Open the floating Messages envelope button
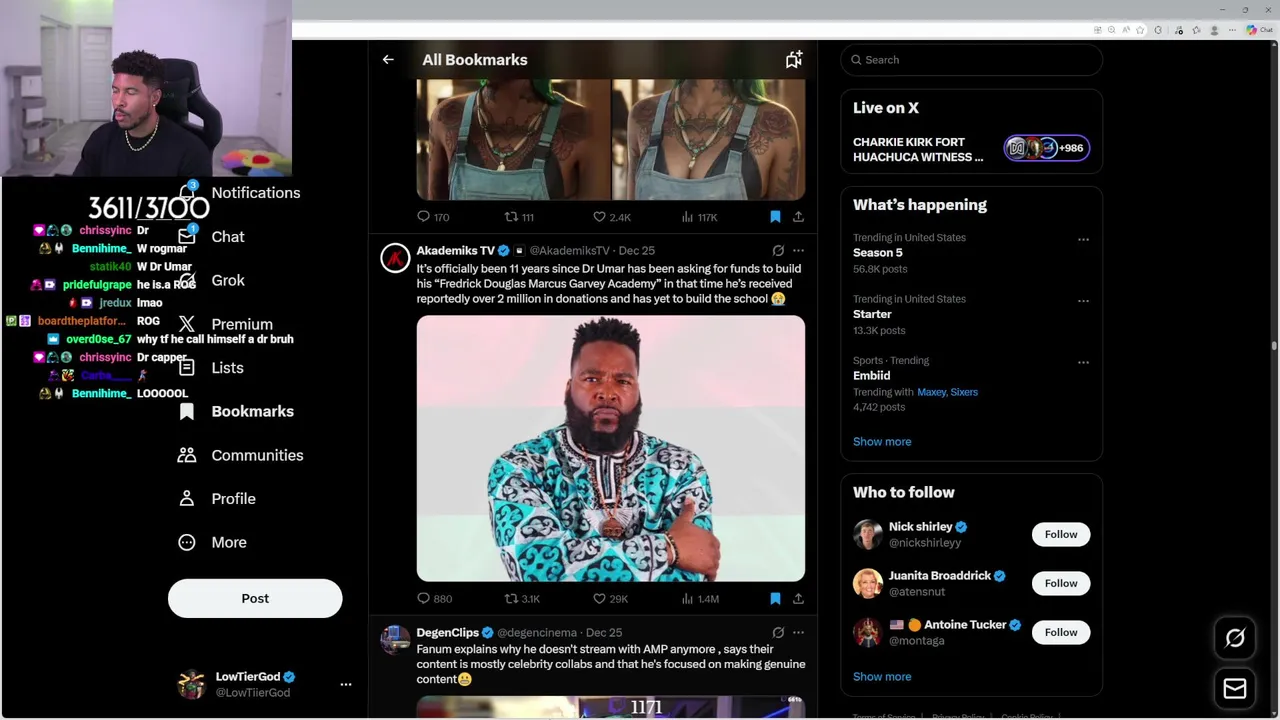The width and height of the screenshot is (1280, 720). pos(1235,689)
